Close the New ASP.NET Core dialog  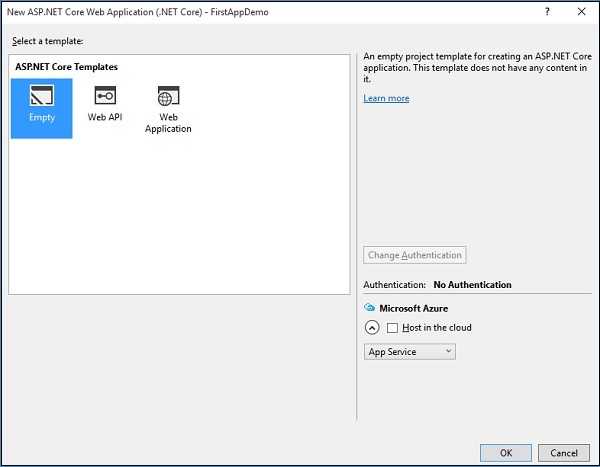[582, 12]
